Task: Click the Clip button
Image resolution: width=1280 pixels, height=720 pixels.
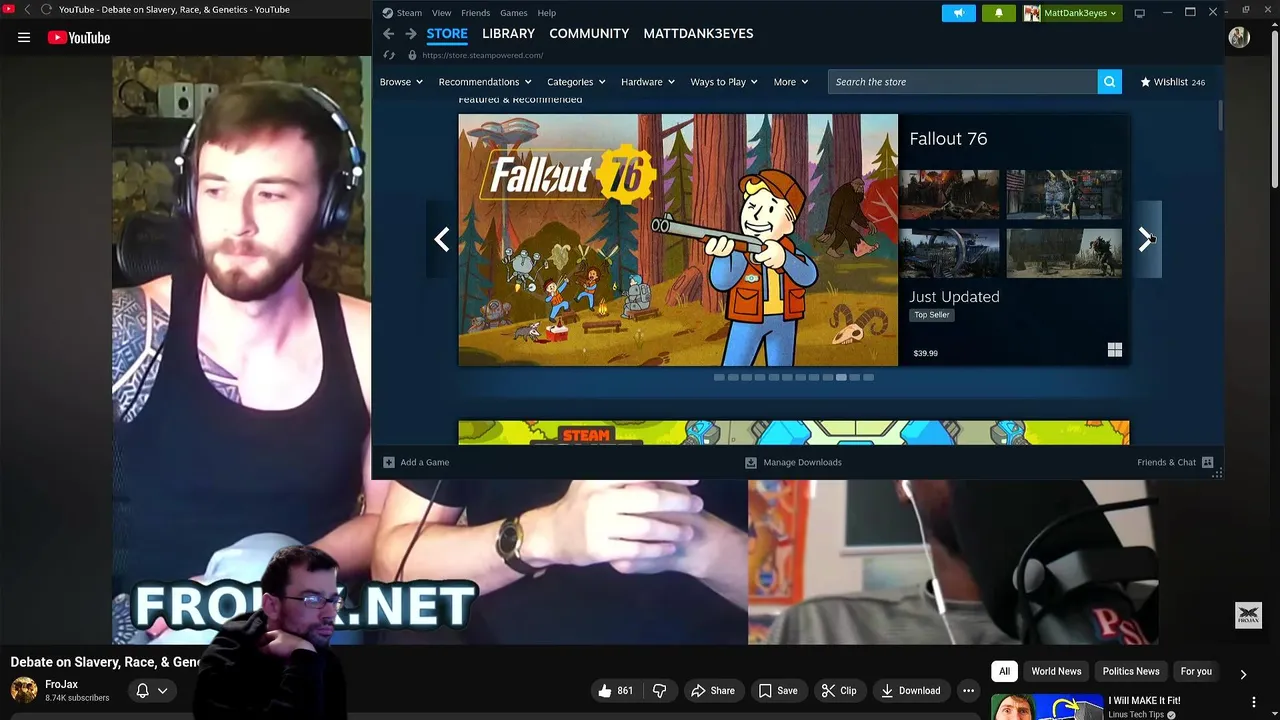Action: coord(839,690)
